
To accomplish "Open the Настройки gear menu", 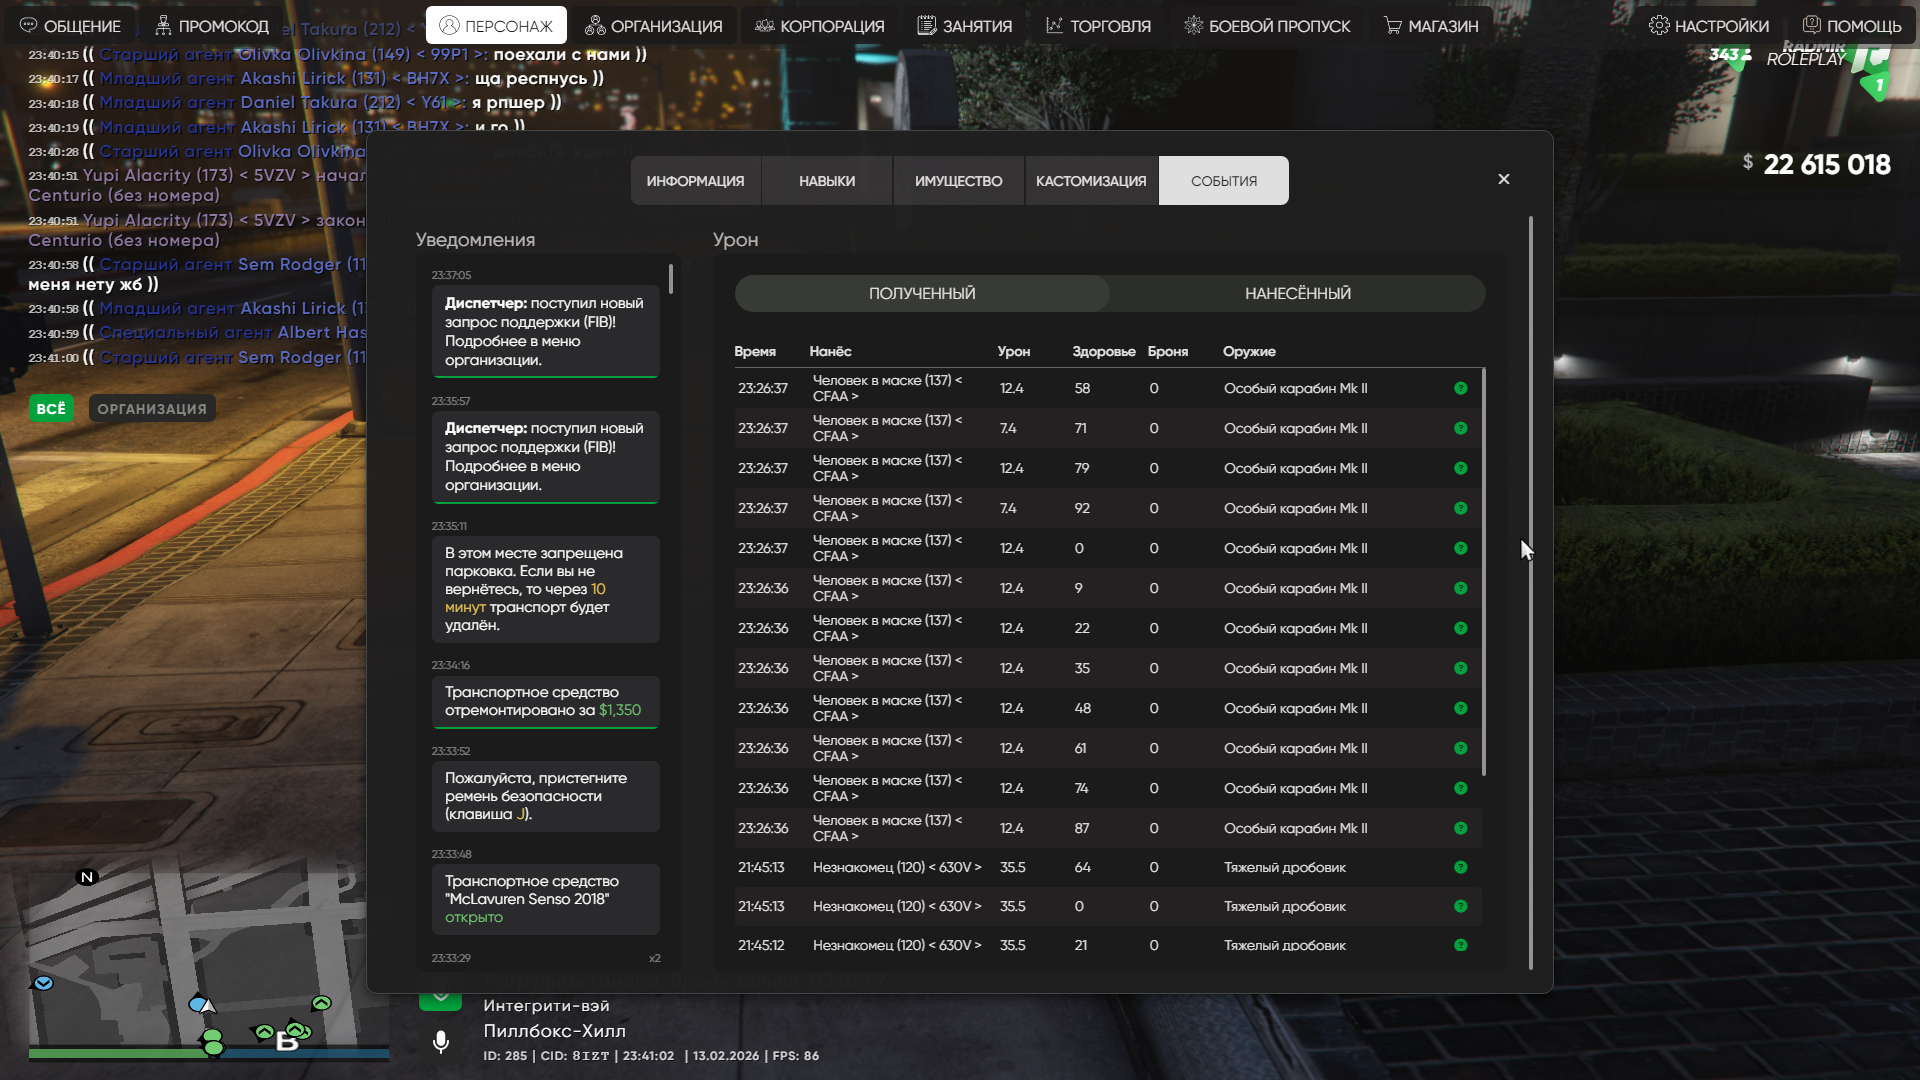I will pos(1708,26).
